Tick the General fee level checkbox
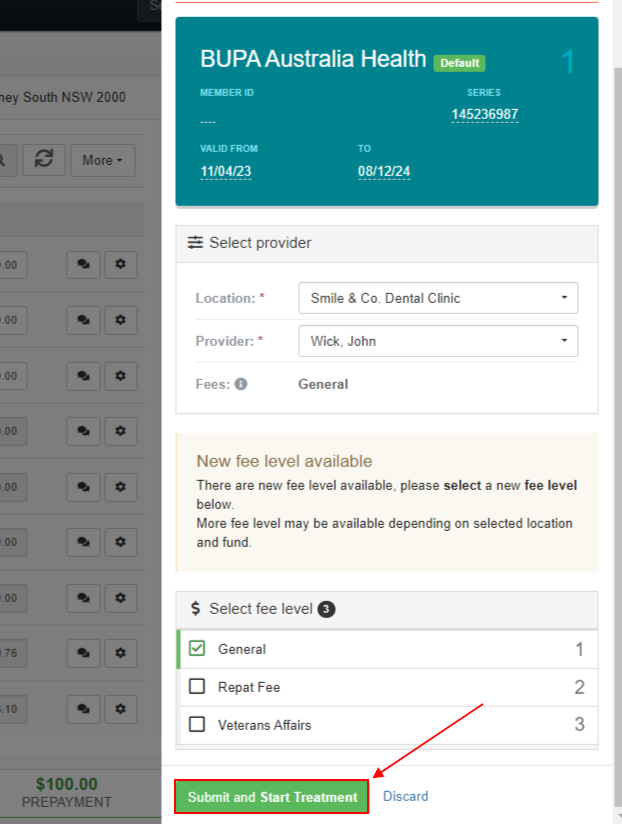622x824 pixels. point(197,648)
